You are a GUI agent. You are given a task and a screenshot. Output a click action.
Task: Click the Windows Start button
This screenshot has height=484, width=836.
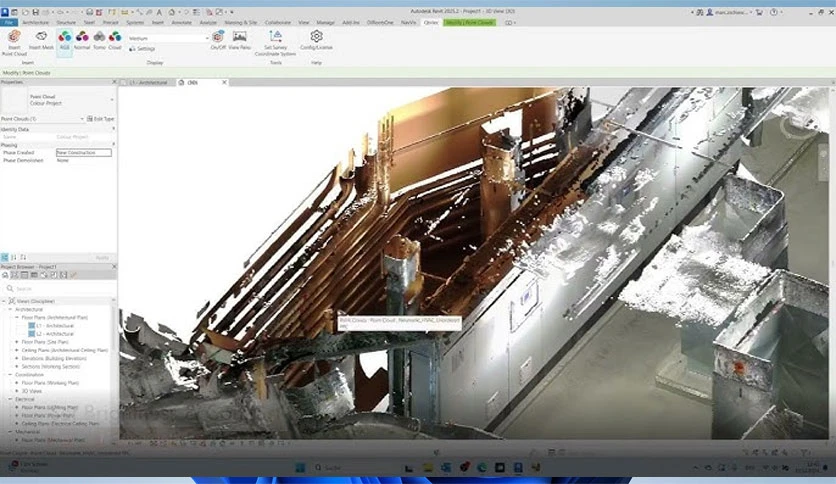click(300, 467)
